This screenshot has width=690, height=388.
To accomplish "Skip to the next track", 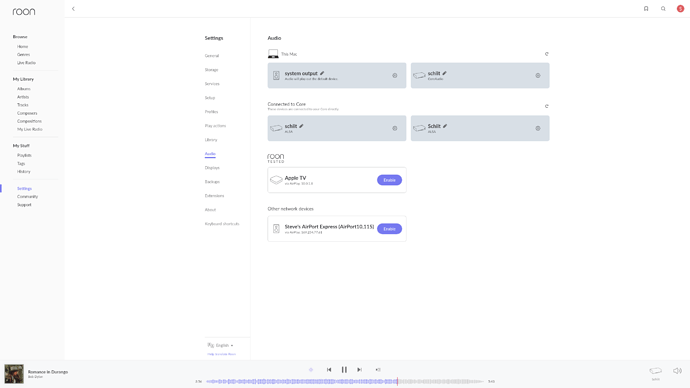I will (x=360, y=370).
